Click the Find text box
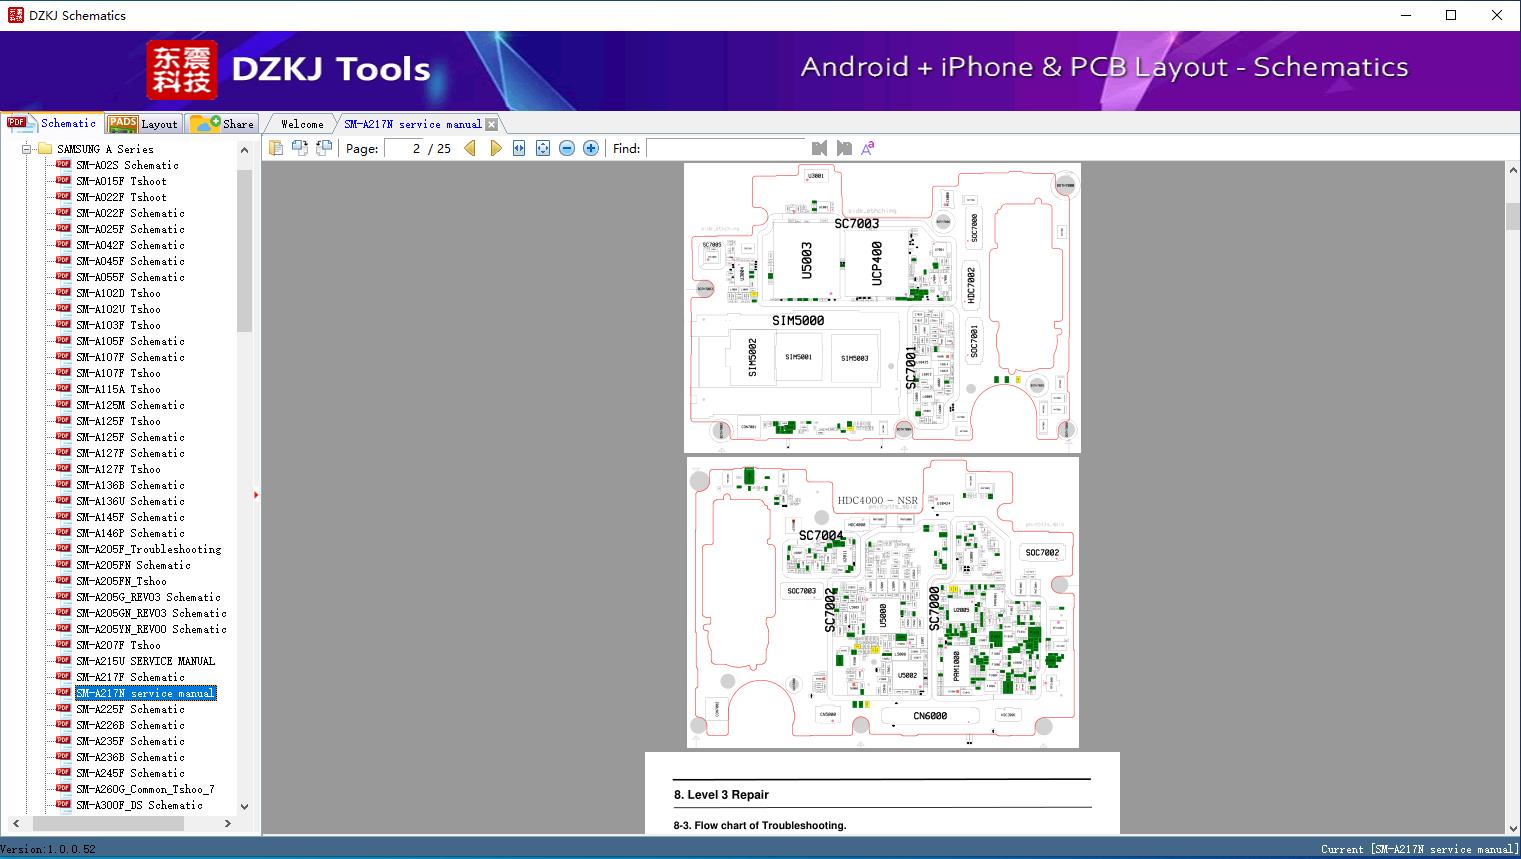This screenshot has width=1521, height=859. 726,148
